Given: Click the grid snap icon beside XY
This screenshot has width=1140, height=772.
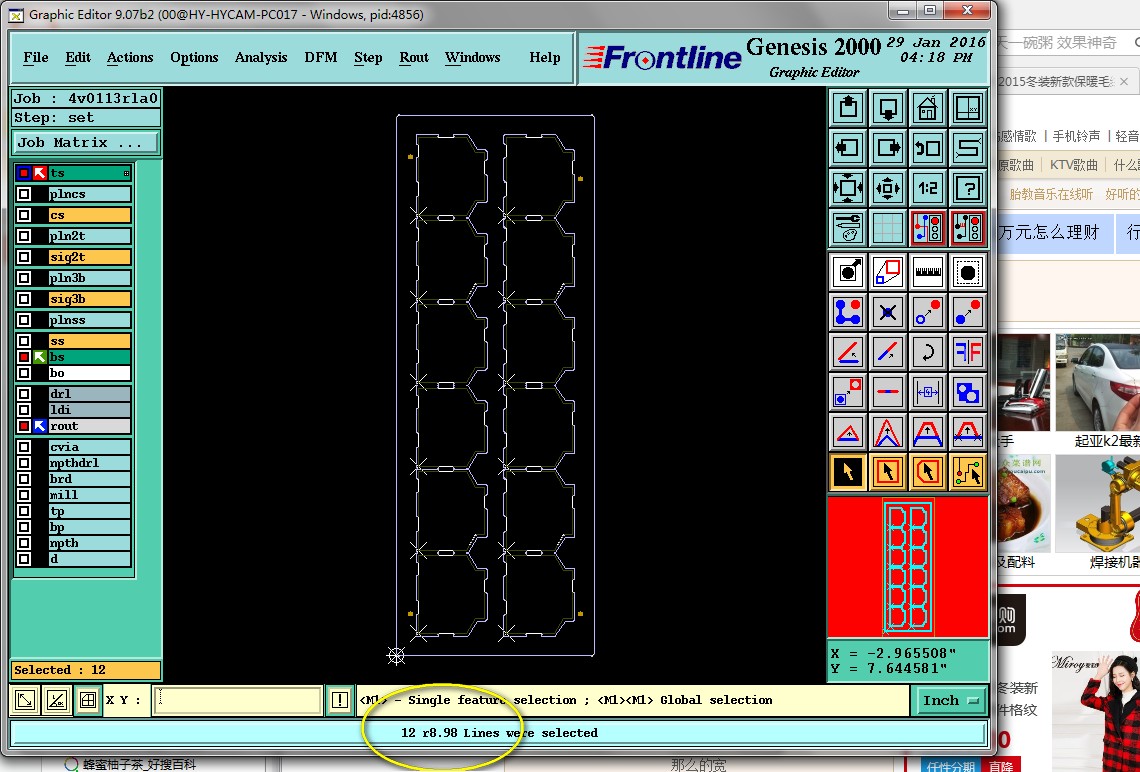Looking at the screenshot, I should (87, 700).
